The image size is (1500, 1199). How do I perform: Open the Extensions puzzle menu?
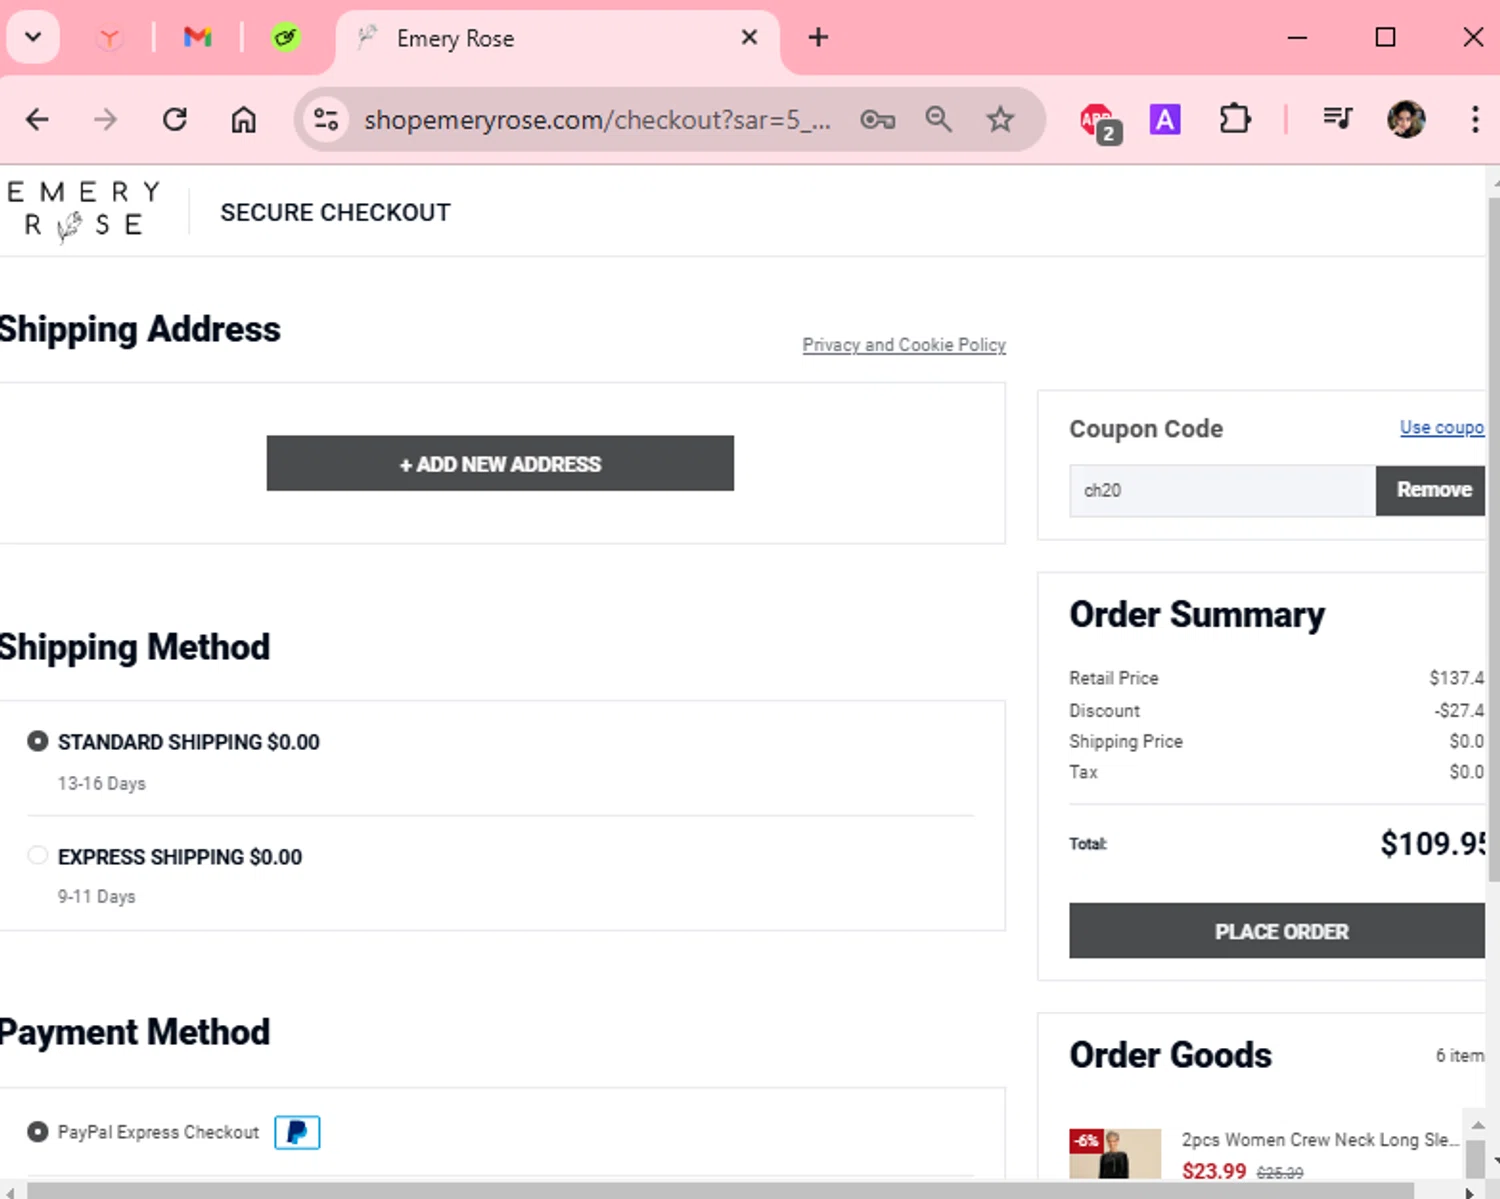pos(1235,120)
